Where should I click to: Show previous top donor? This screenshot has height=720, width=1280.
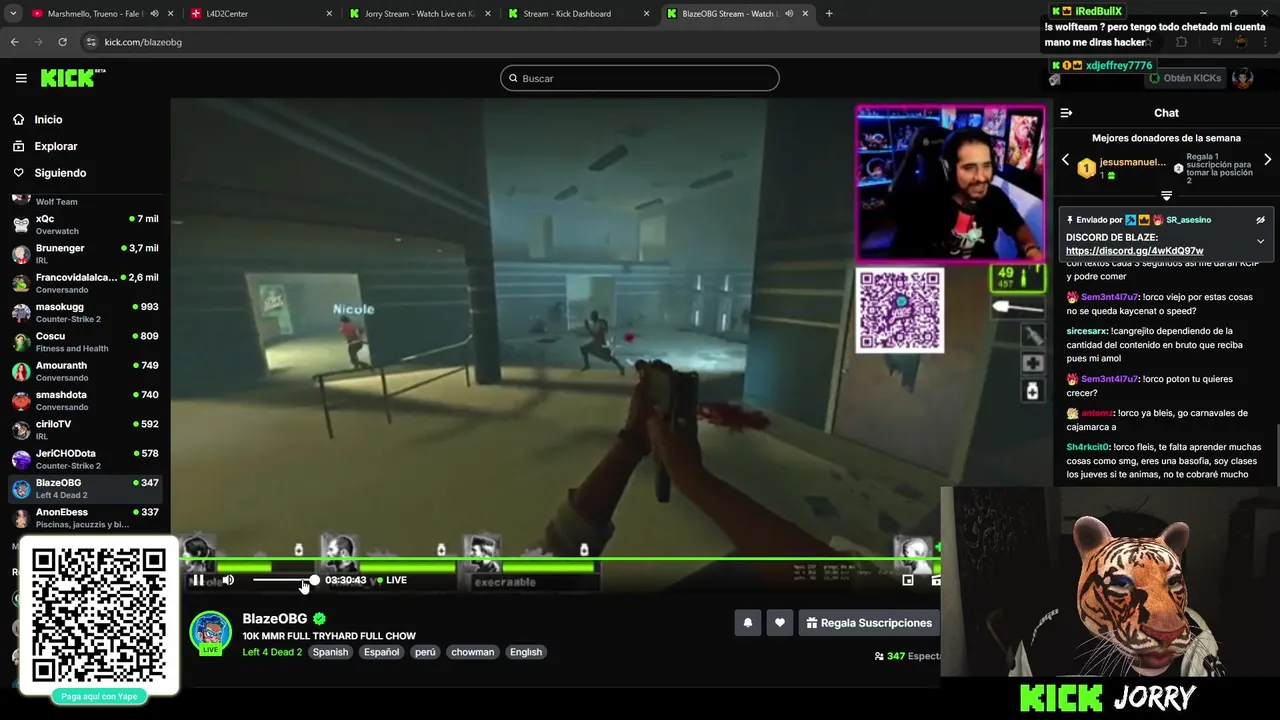point(1065,160)
